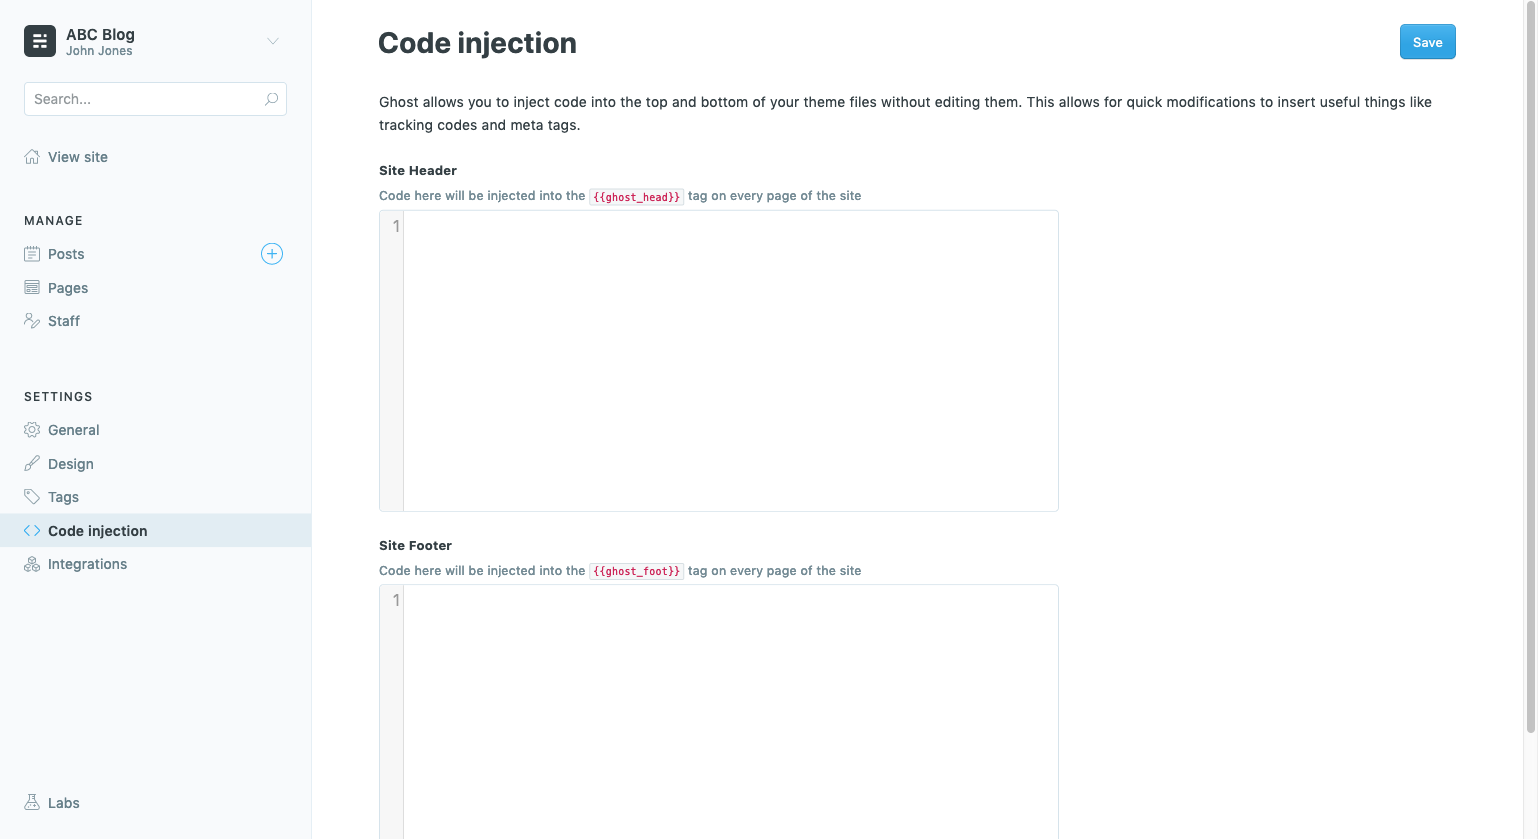Expand the ABC Blog account dropdown
This screenshot has height=839, width=1538.
click(x=272, y=41)
